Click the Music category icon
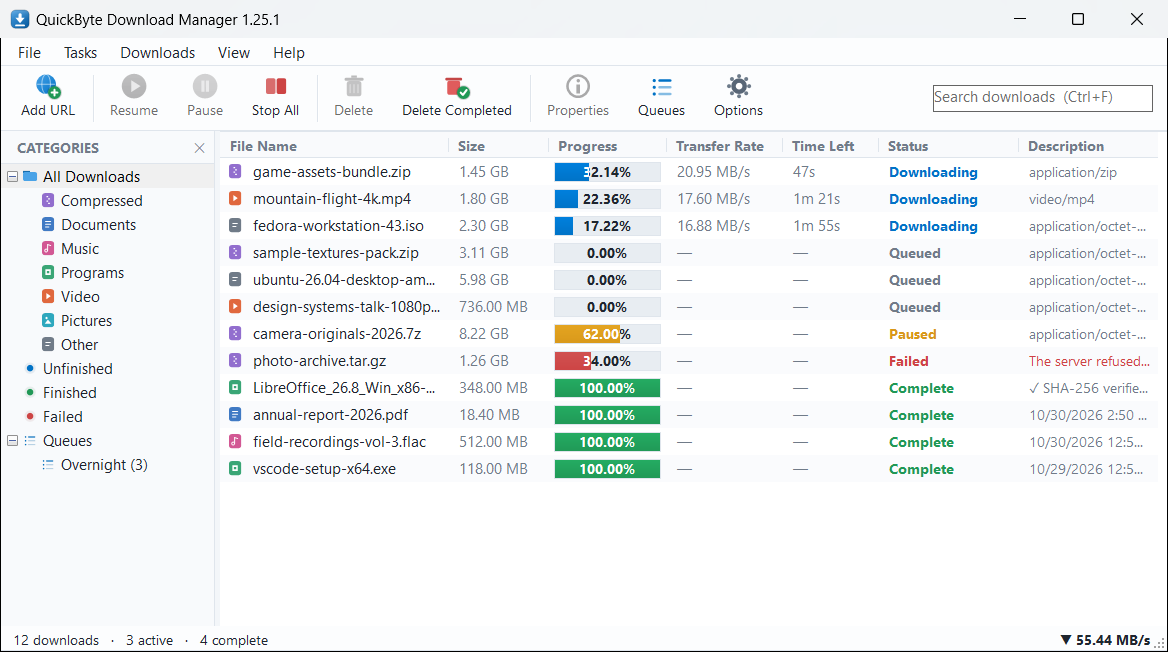Image resolution: width=1168 pixels, height=652 pixels. coord(48,248)
